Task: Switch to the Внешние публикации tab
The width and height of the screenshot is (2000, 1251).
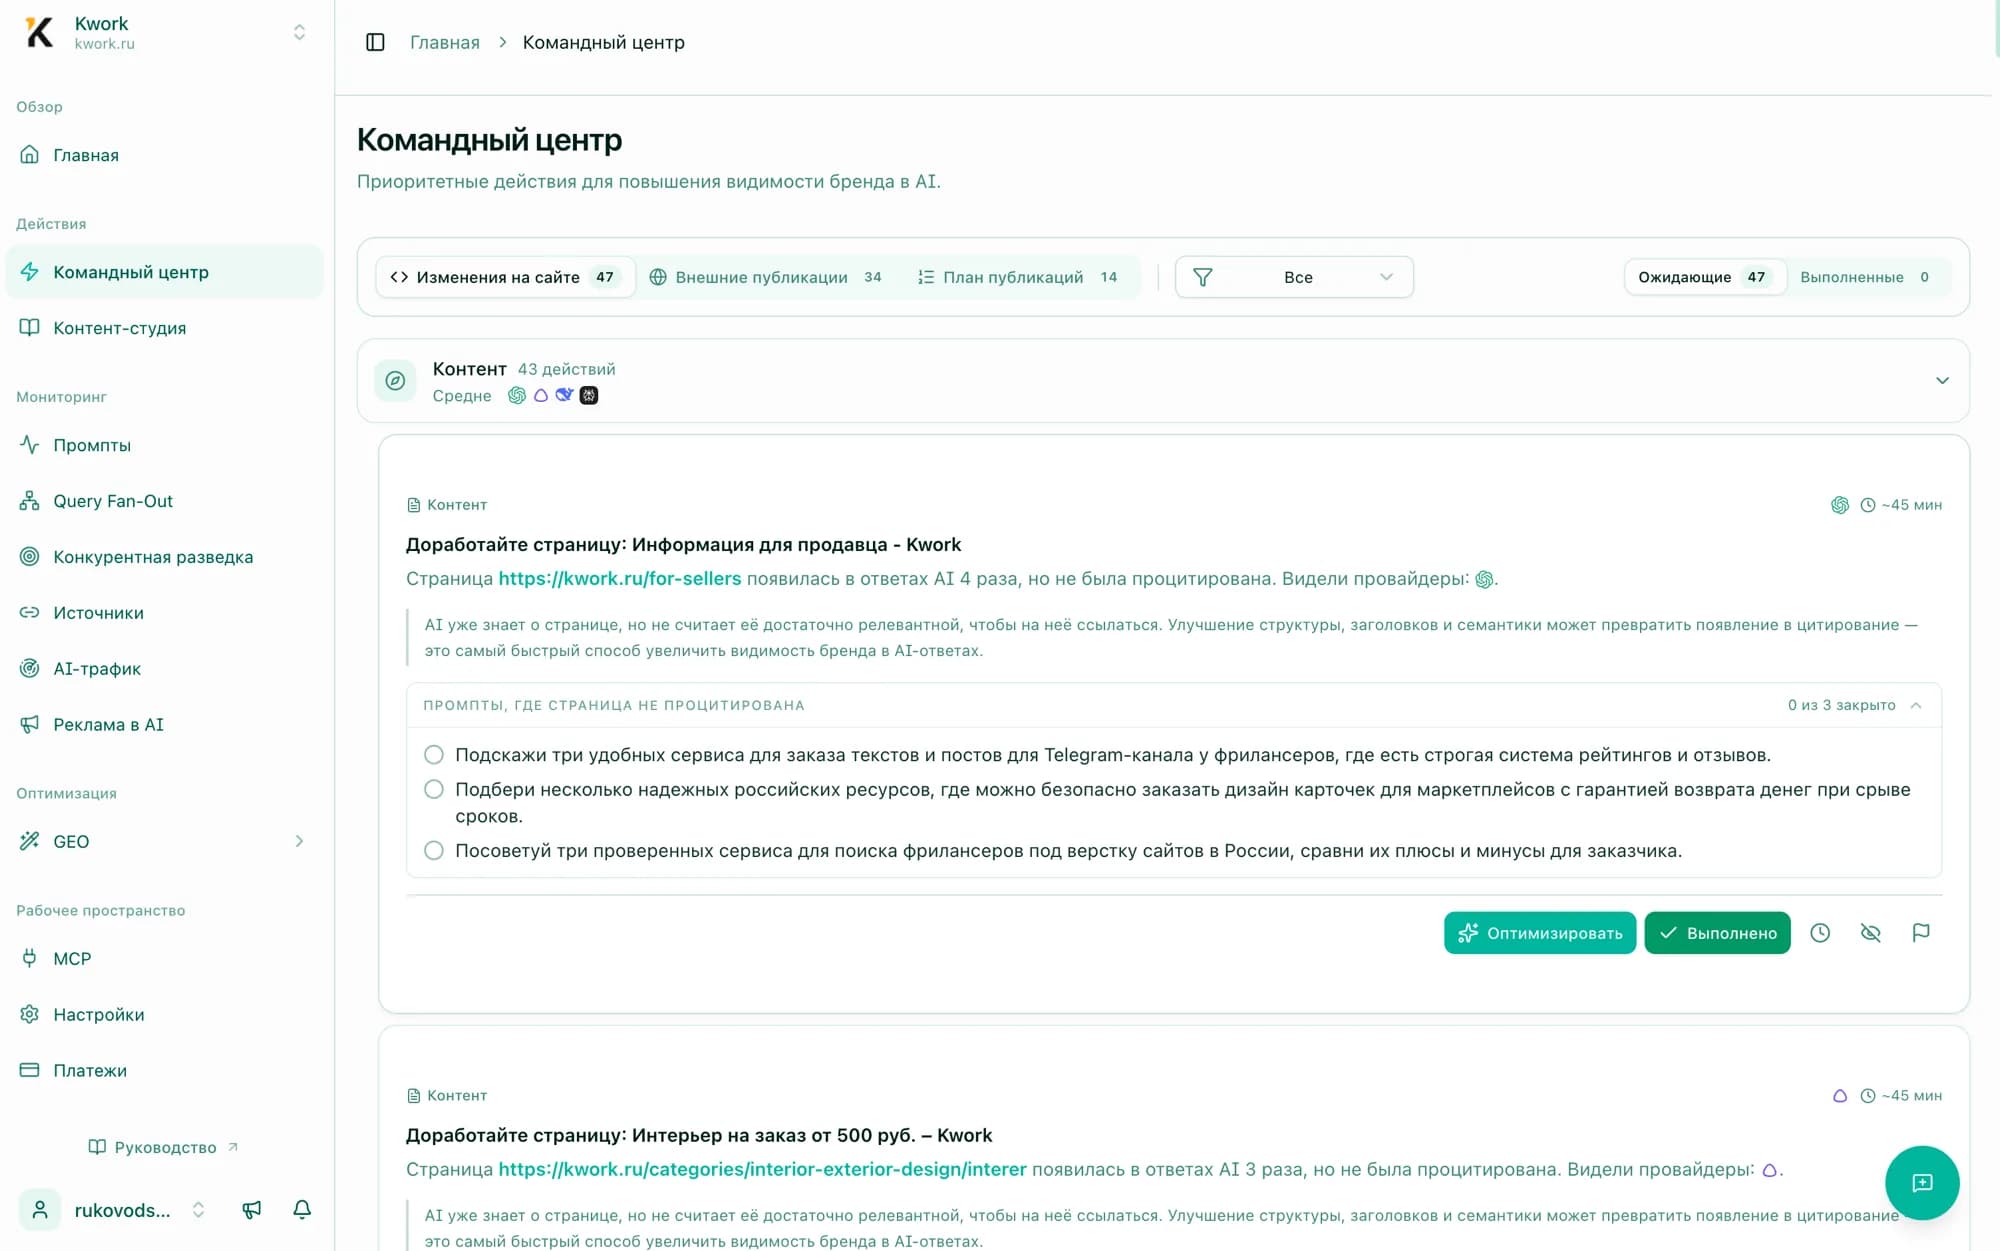Action: [x=766, y=277]
